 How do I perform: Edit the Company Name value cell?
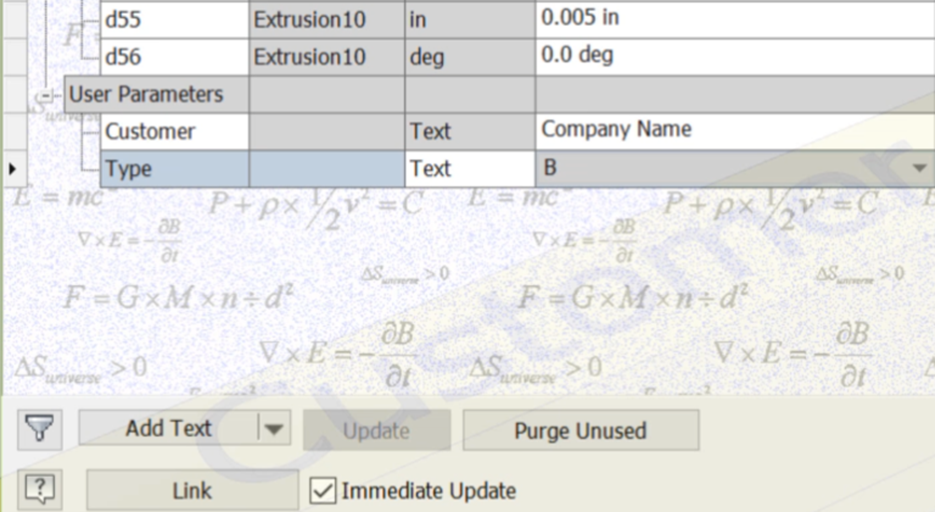pyautogui.click(x=735, y=131)
